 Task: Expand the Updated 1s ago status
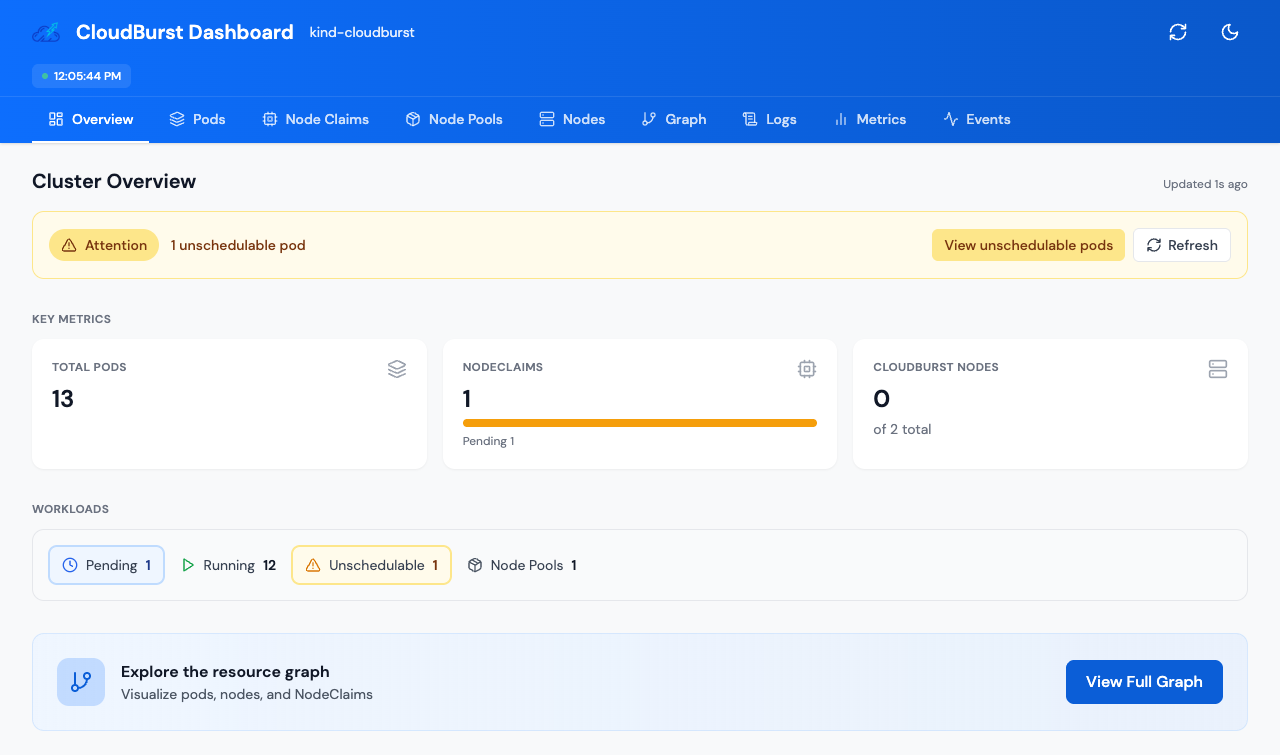coord(1204,184)
